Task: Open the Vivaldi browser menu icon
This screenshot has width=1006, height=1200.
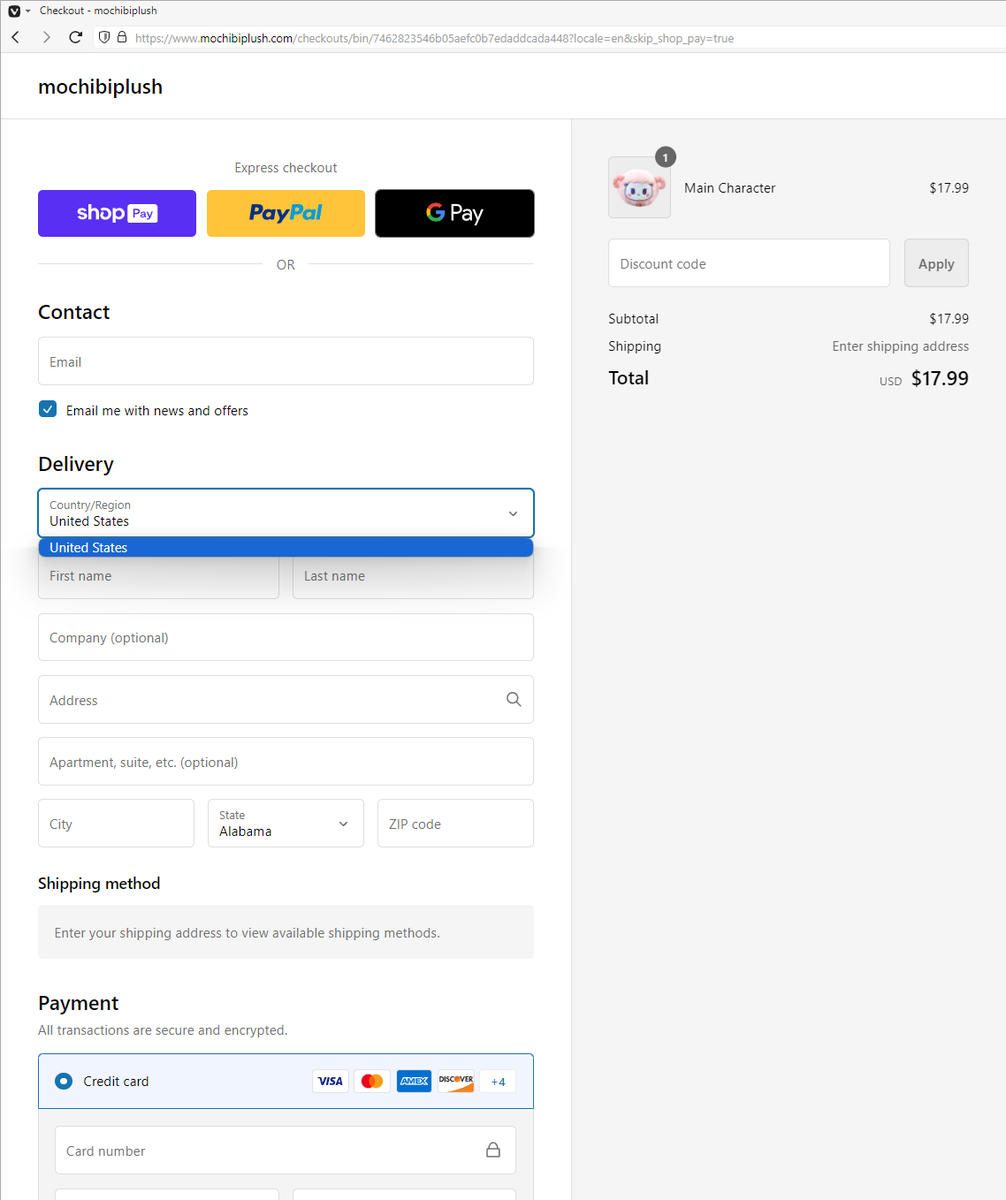Action: pos(14,10)
